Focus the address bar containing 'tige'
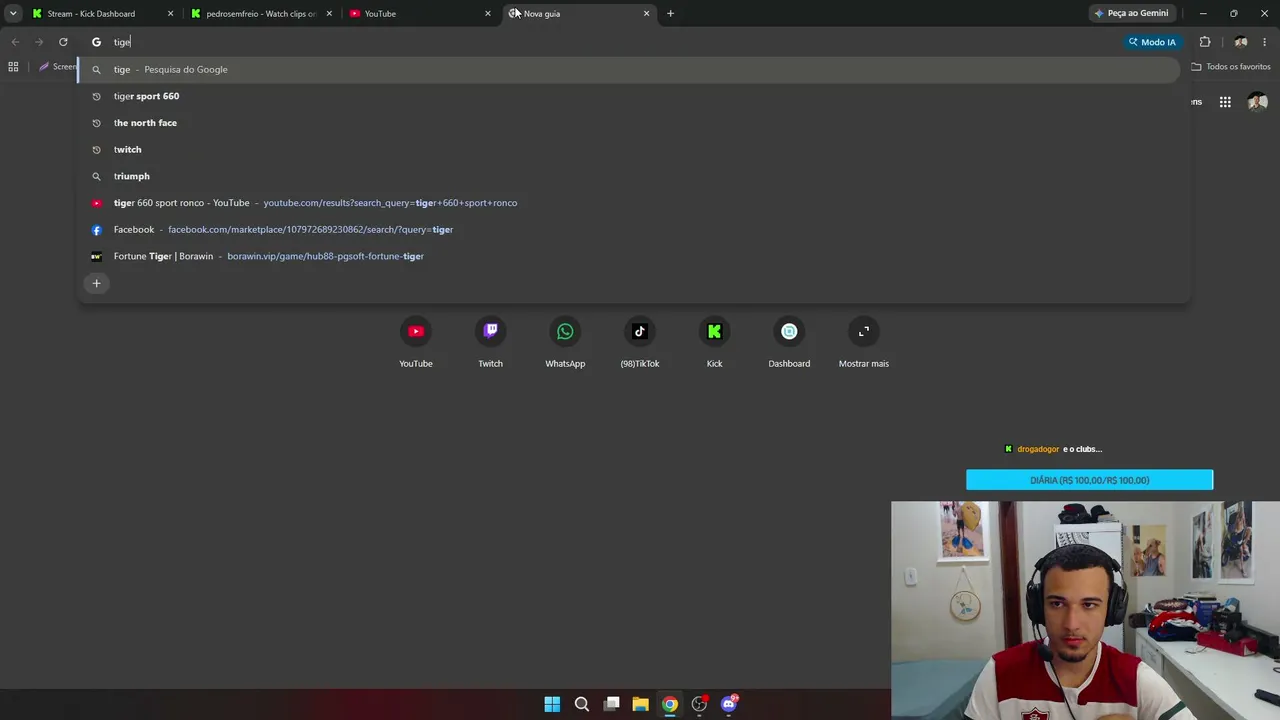1280x720 pixels. [x=600, y=42]
